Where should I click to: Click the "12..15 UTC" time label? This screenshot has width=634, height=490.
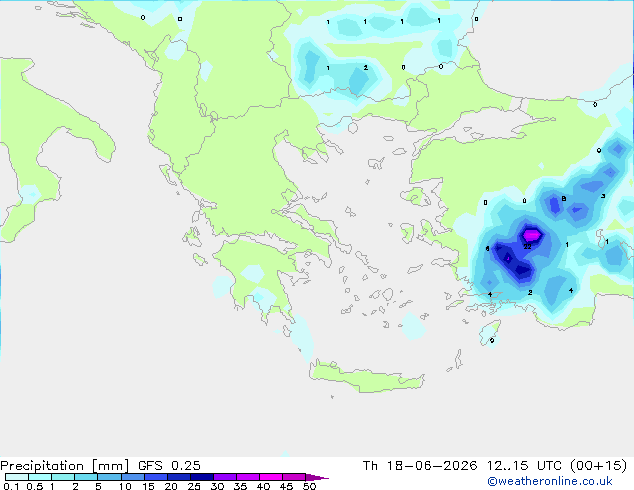(524, 466)
